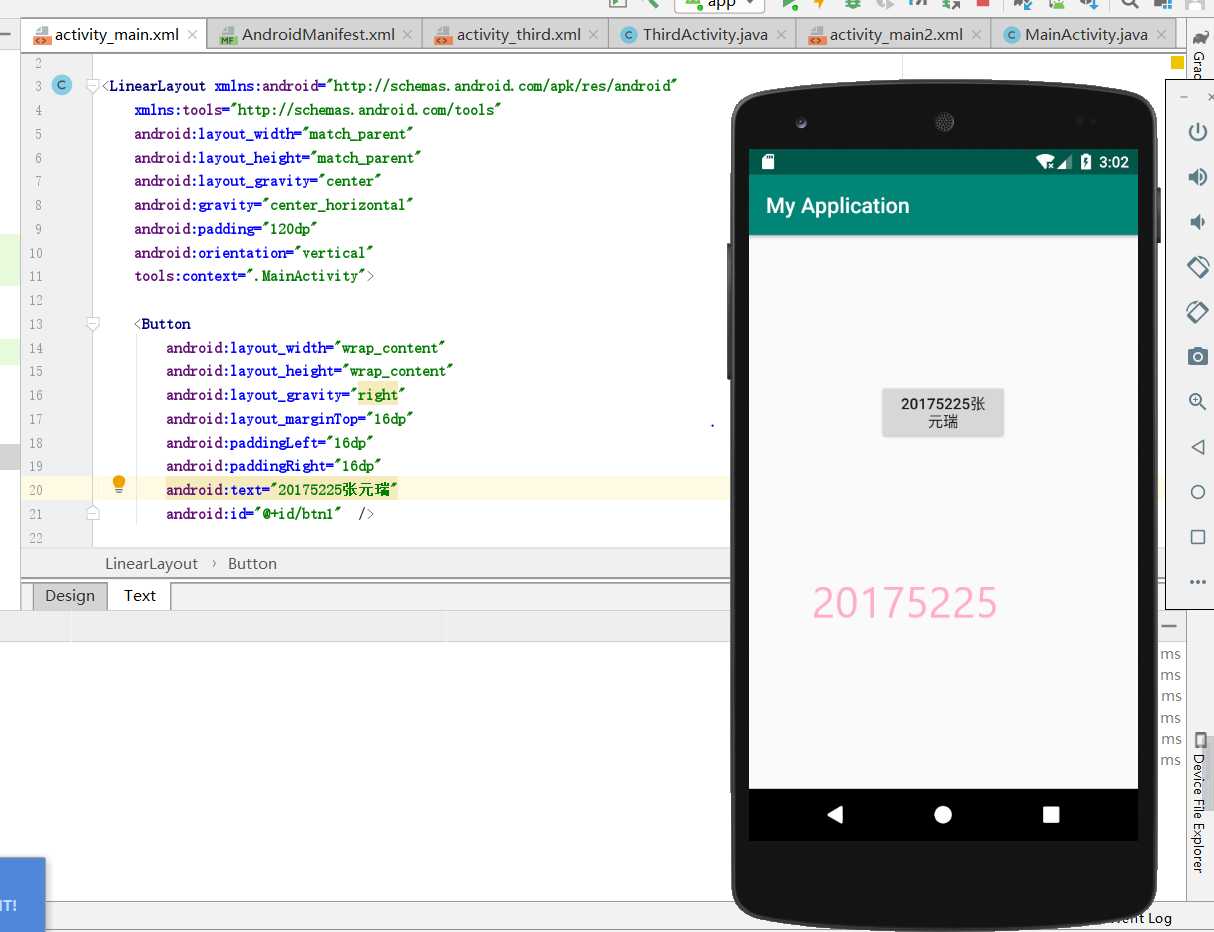This screenshot has width=1214, height=932.
Task: Click the lightbulb intention icon on line 20
Action: tap(119, 485)
